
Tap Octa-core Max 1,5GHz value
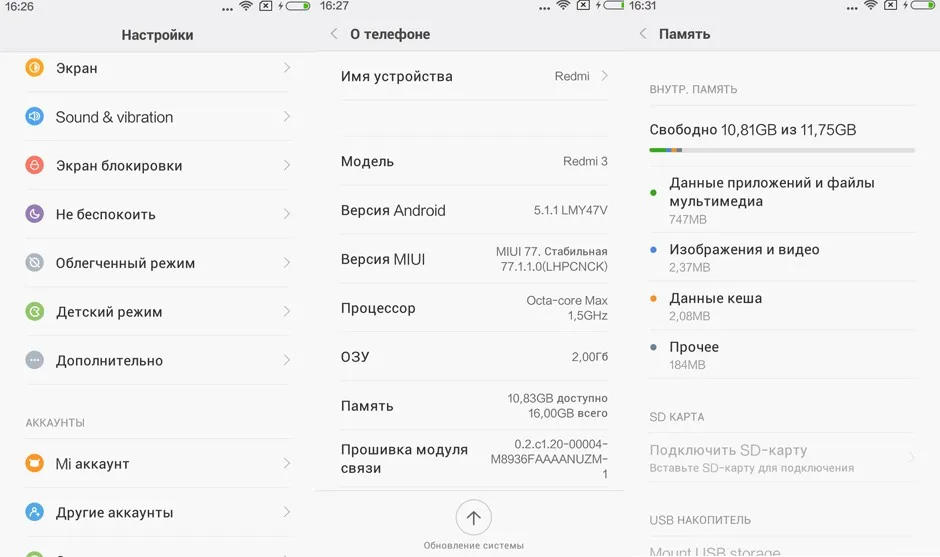567,308
